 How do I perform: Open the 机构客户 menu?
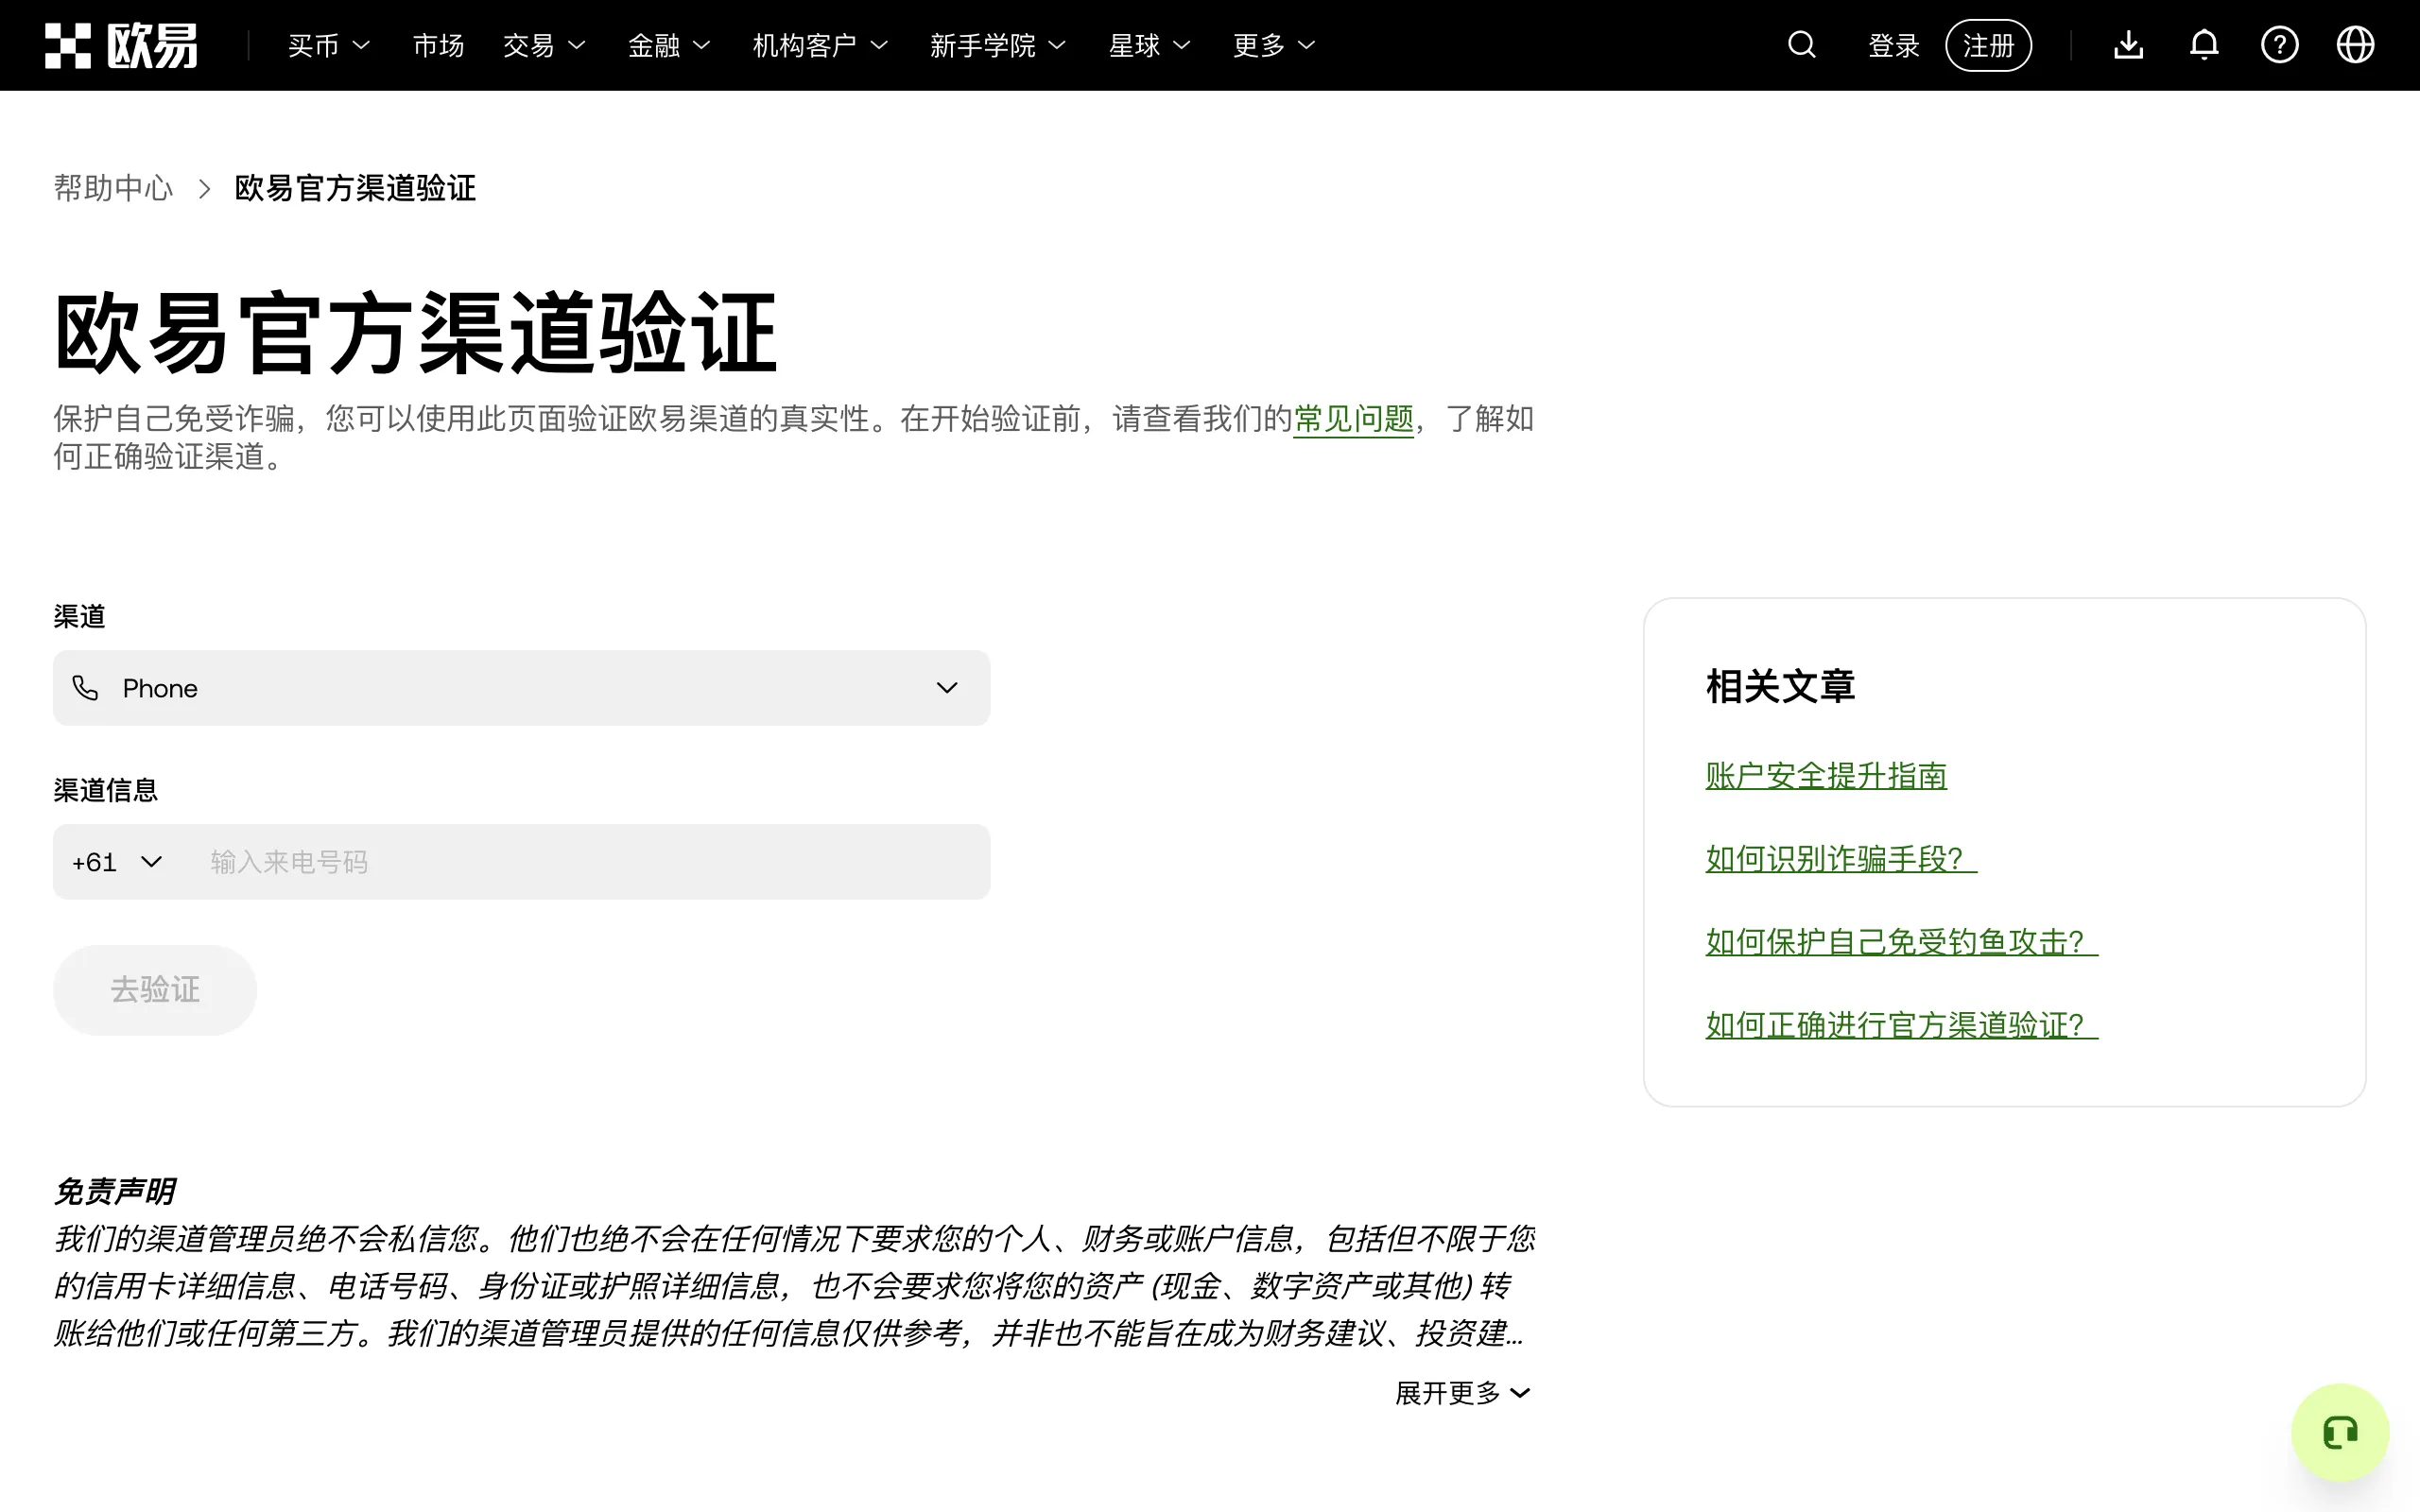click(820, 45)
